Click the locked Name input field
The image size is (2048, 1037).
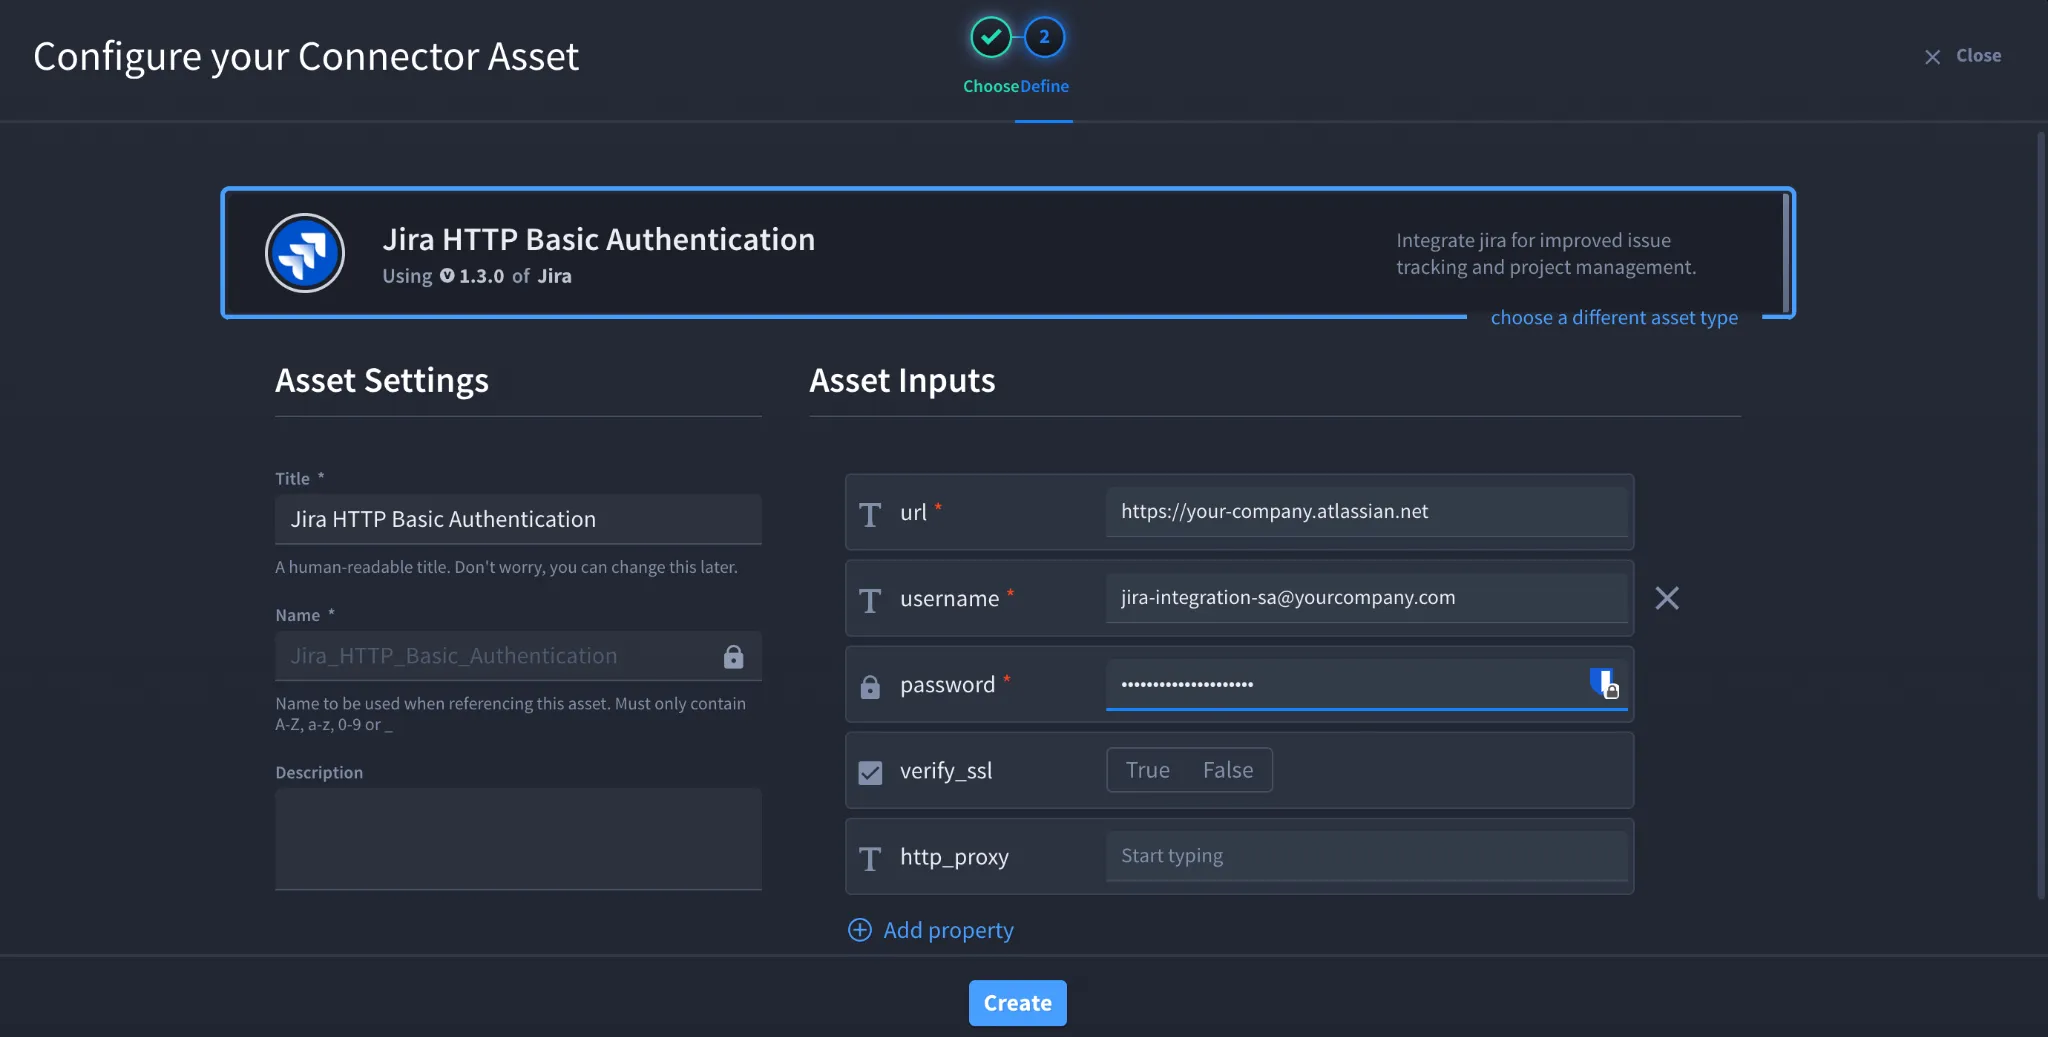518,656
